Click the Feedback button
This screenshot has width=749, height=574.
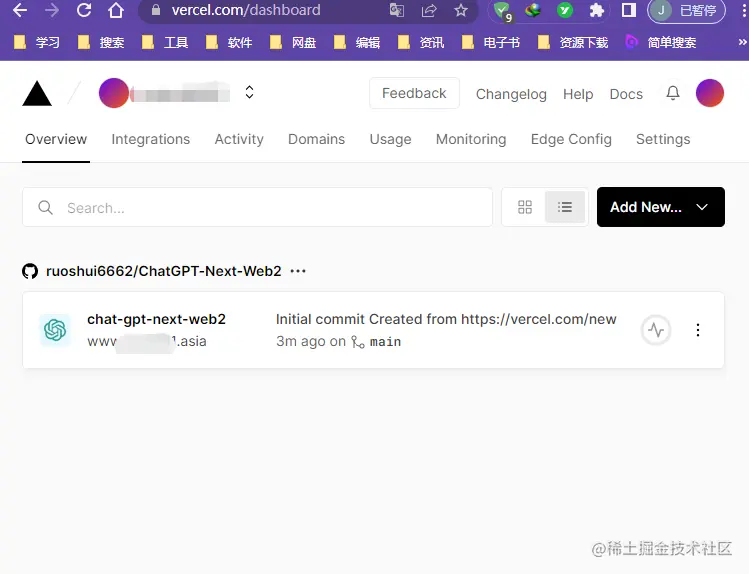[414, 93]
